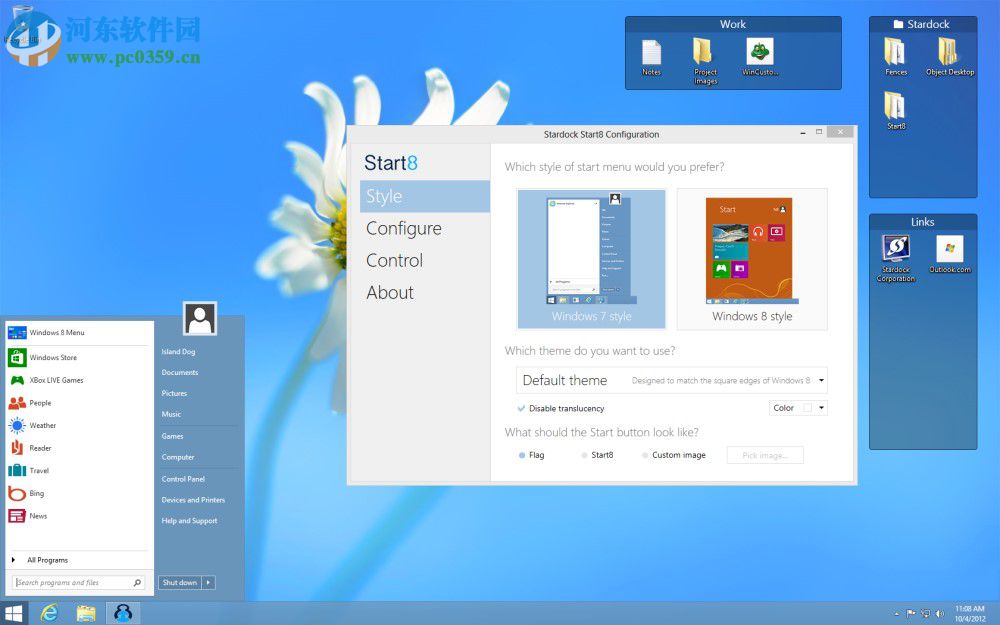Open the About section in Start8
The height and width of the screenshot is (625, 1000).
(390, 292)
